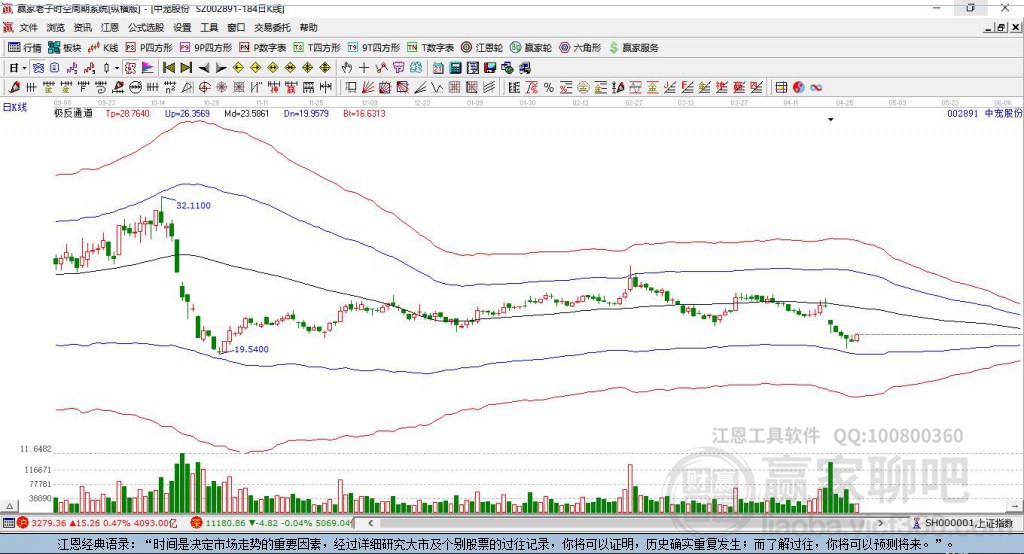Screen dimensions: 1024x554
Task: Click the floppy disk save icon
Action: coord(490,68)
